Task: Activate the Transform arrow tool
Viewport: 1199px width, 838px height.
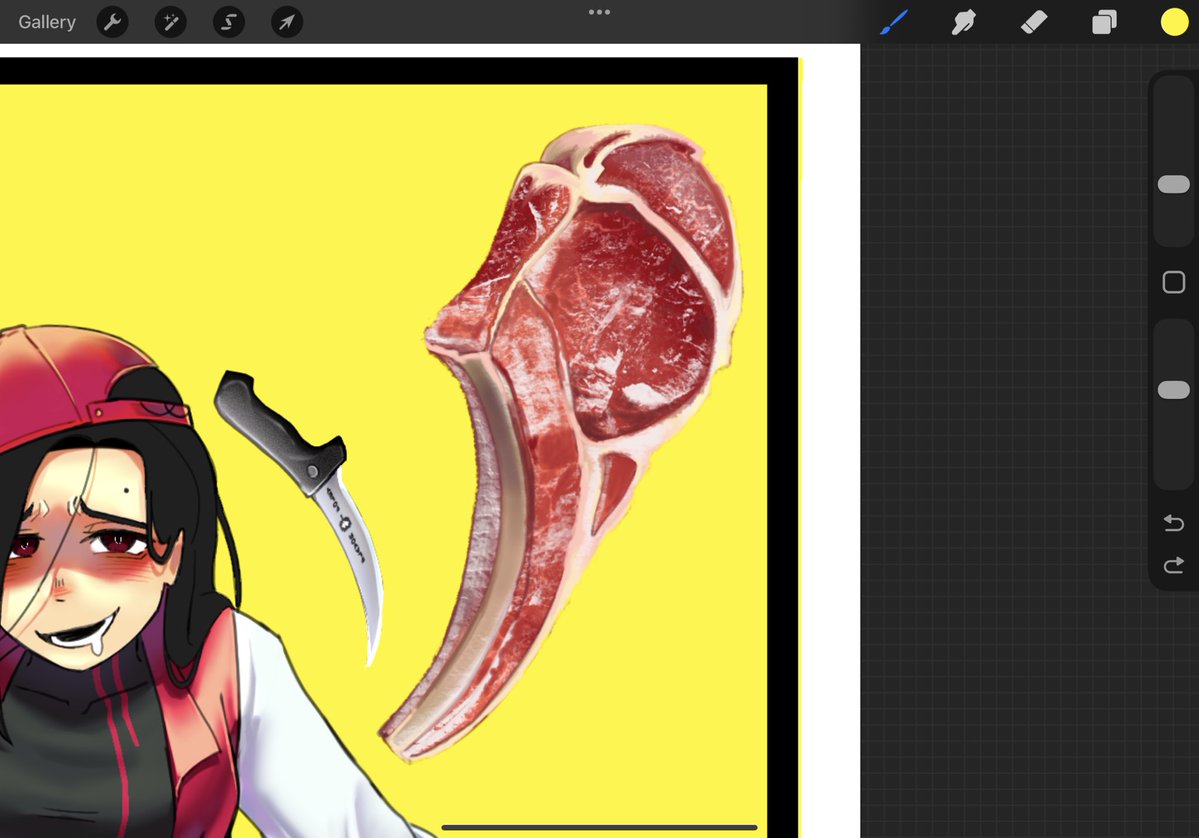Action: coord(287,22)
